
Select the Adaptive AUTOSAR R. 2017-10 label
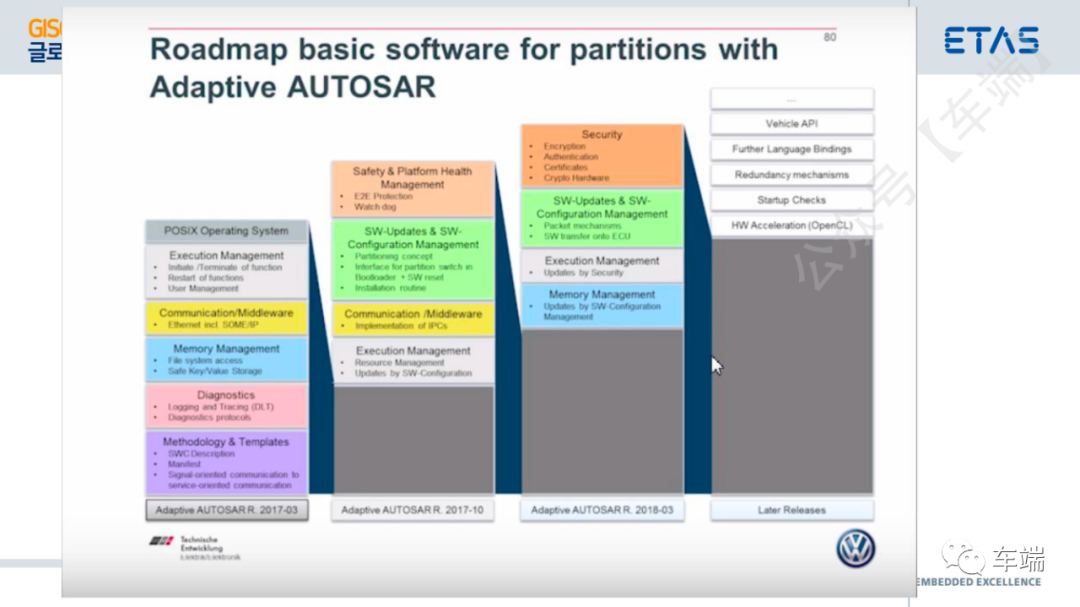(413, 511)
